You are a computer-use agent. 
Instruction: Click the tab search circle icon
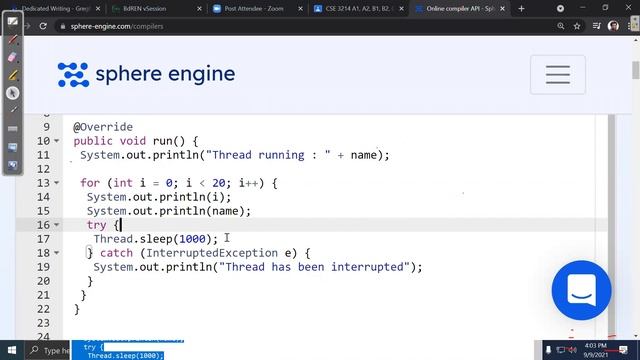coord(560,8)
